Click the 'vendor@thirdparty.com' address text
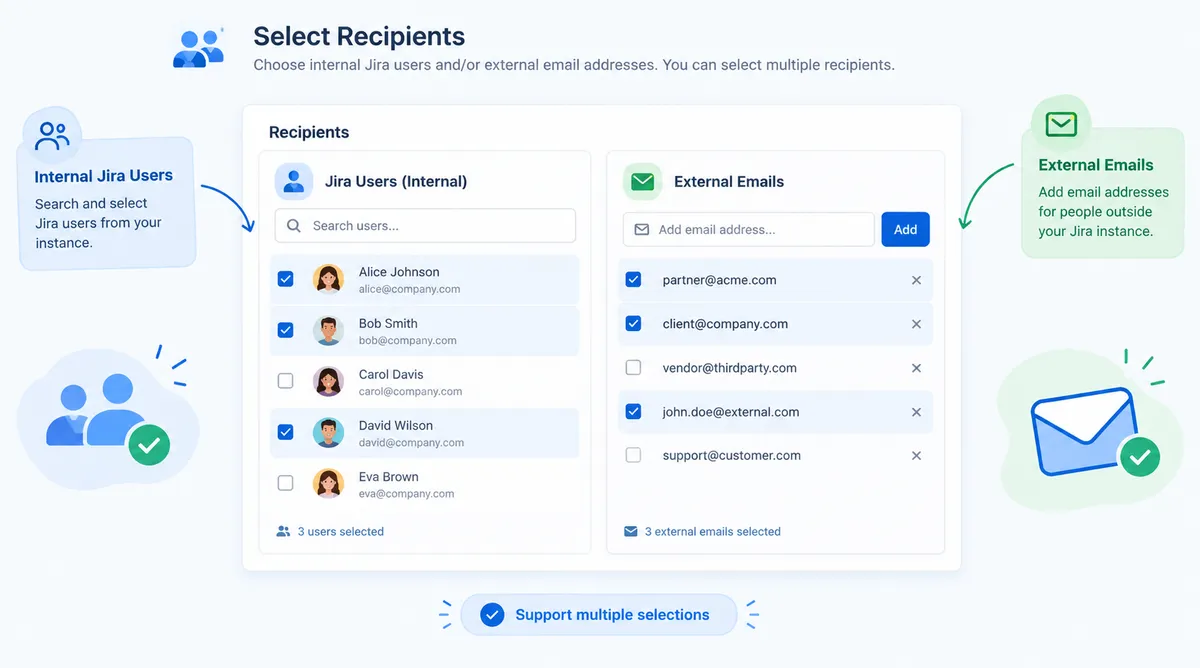This screenshot has height=668, width=1200. pyautogui.click(x=730, y=368)
